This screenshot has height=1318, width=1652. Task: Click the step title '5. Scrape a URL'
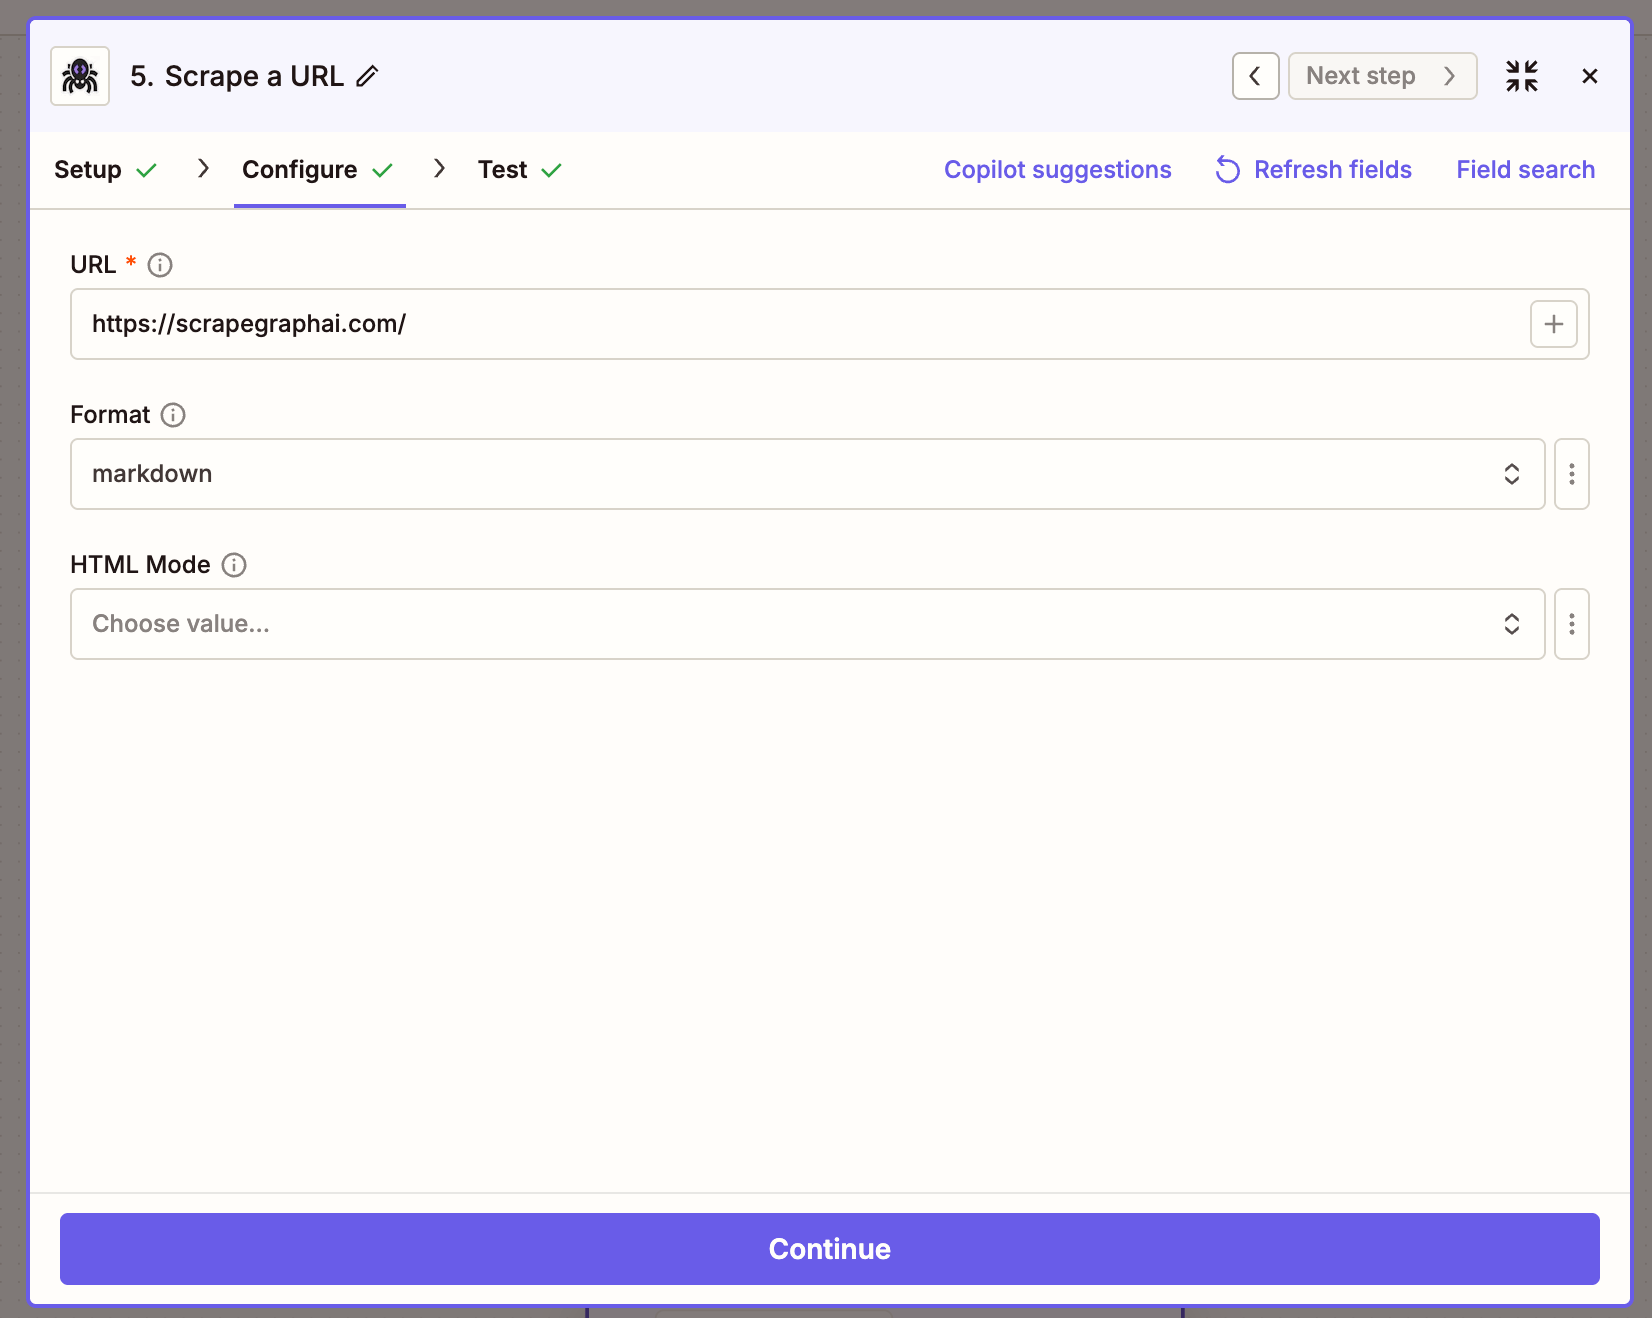pos(237,76)
